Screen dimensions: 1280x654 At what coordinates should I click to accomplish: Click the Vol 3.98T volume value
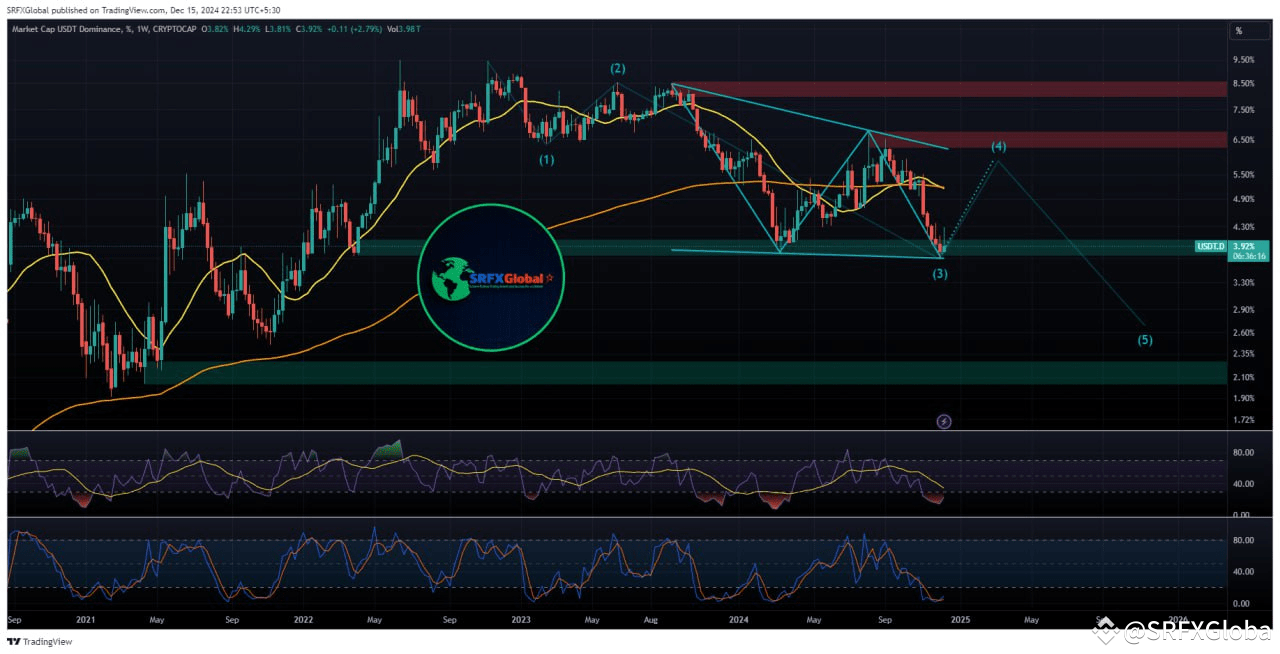point(402,31)
